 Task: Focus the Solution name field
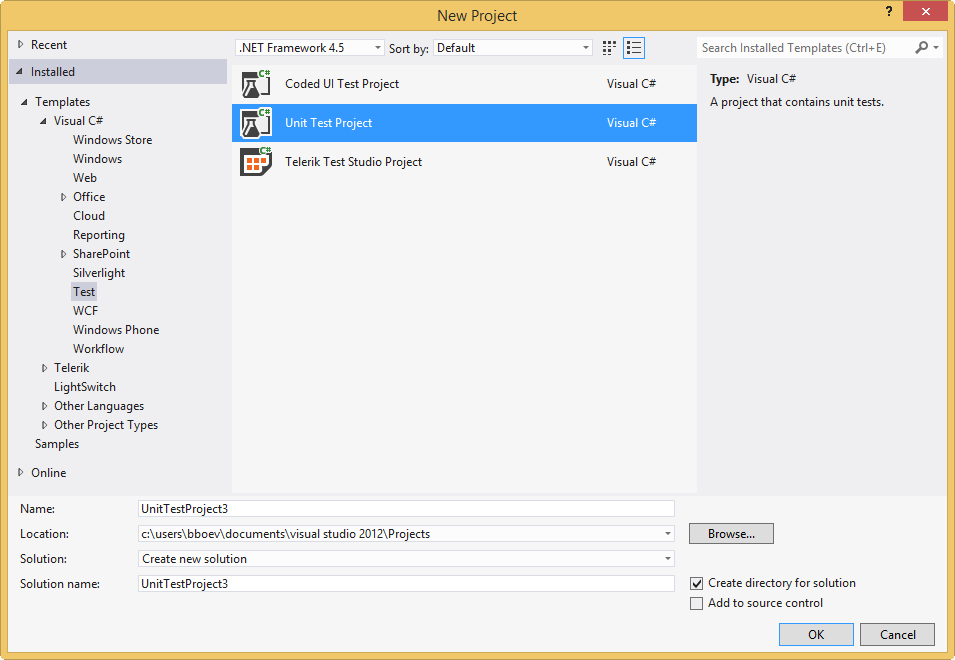[406, 584]
